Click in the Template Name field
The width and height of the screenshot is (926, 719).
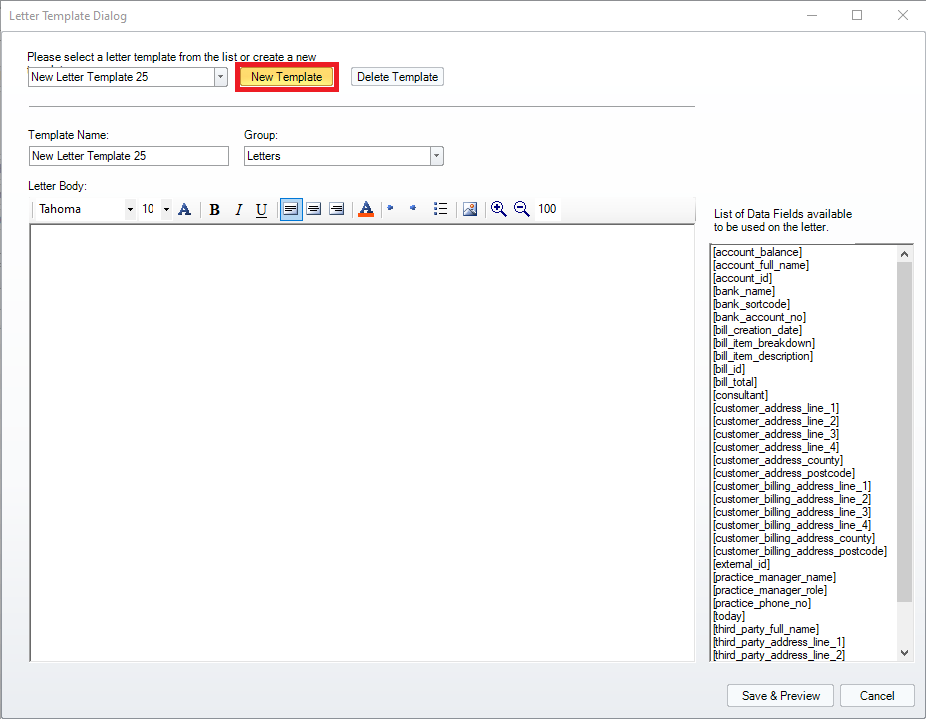click(128, 156)
